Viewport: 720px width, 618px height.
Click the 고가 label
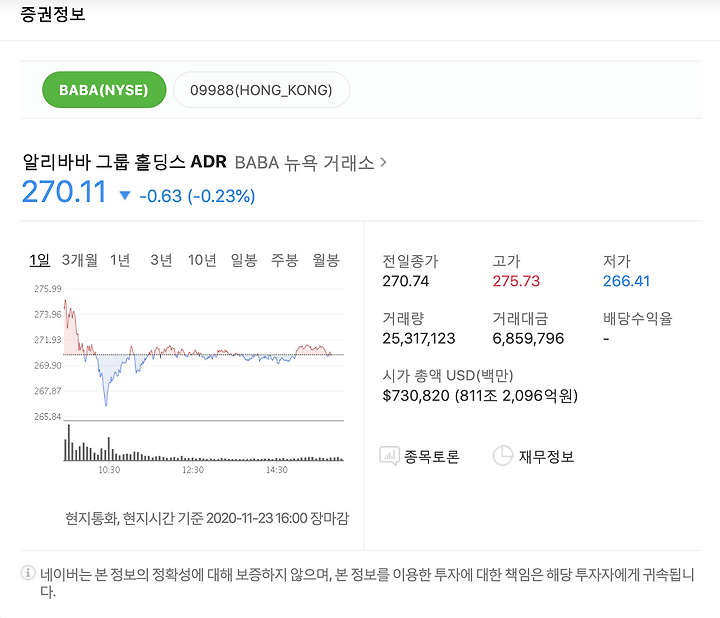pos(506,261)
